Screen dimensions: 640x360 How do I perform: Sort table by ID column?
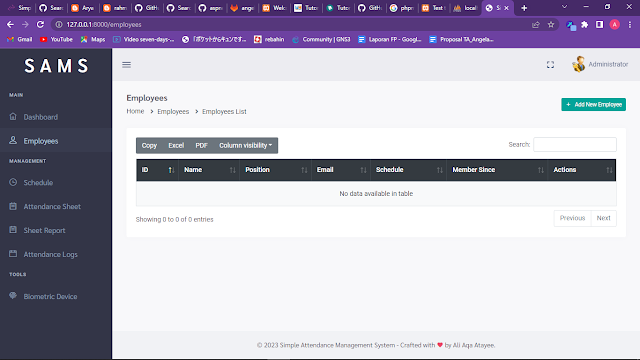(x=157, y=170)
